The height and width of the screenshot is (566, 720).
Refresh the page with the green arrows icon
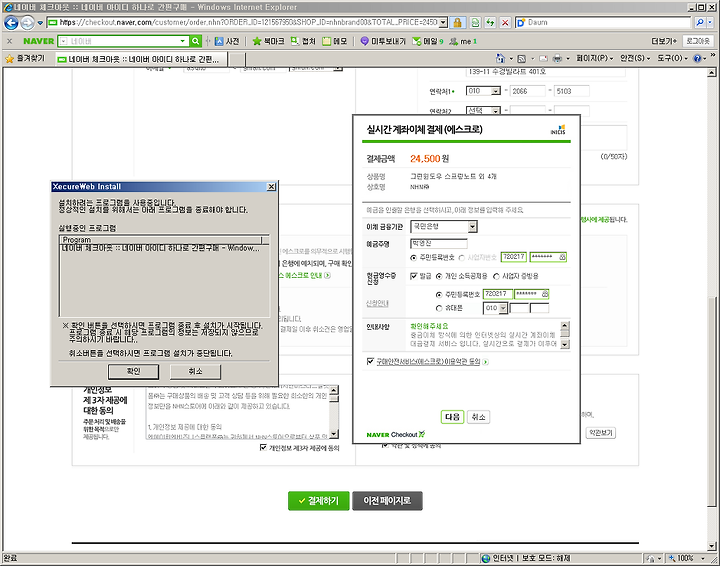pyautogui.click(x=490, y=22)
